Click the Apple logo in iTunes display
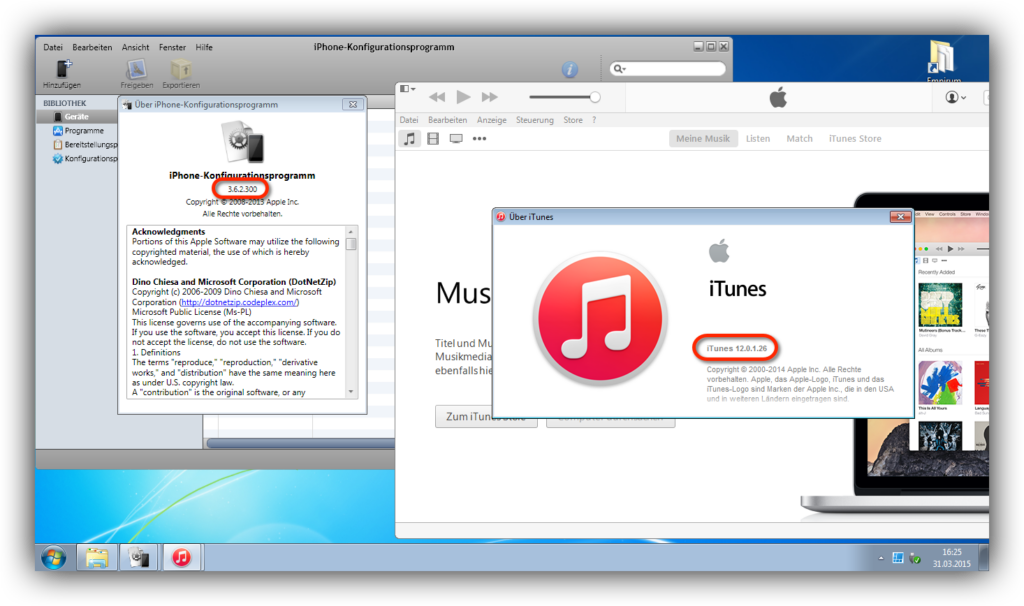Image resolution: width=1024 pixels, height=606 pixels. click(778, 98)
